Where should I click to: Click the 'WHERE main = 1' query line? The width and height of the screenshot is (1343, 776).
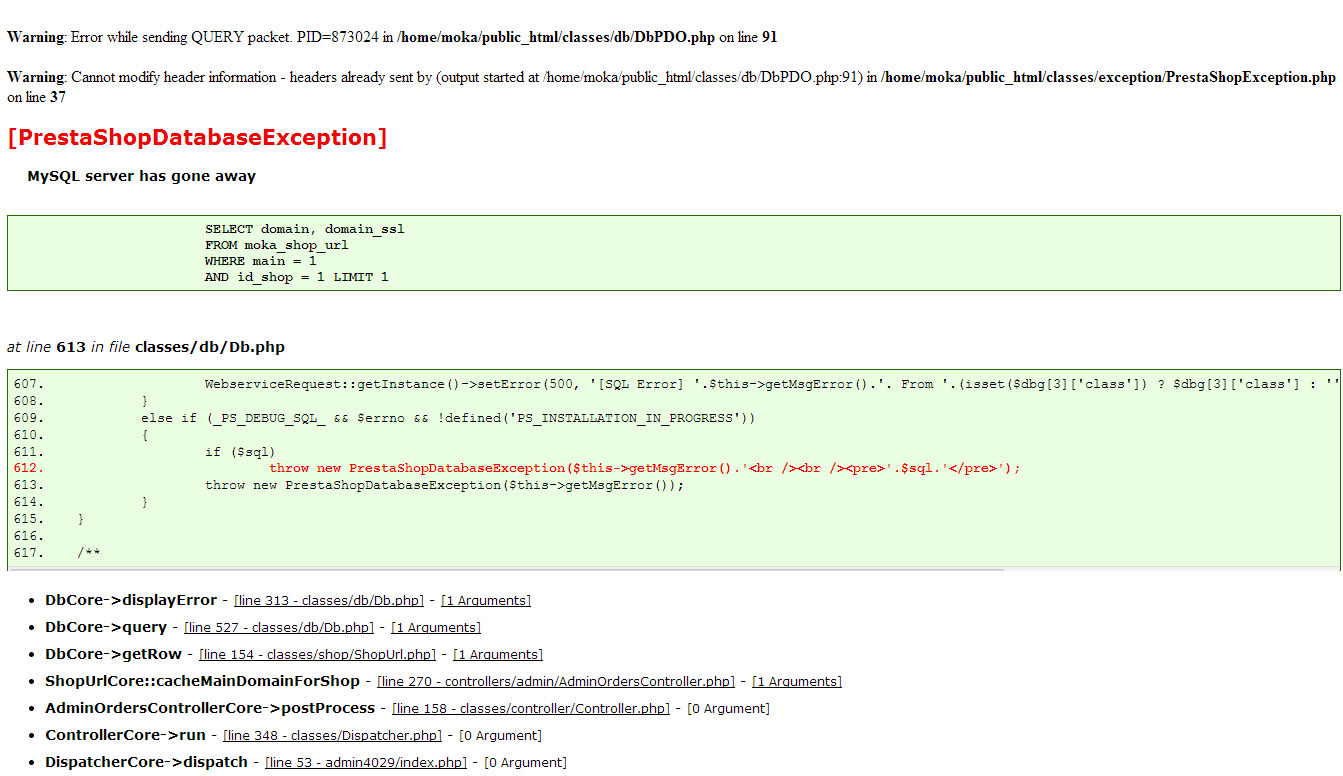(x=261, y=261)
